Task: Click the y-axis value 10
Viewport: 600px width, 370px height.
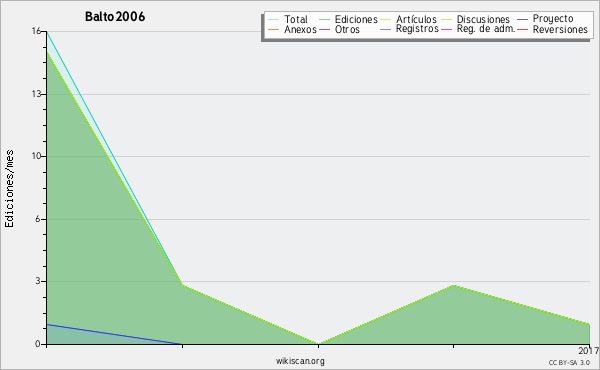Action: 36,156
